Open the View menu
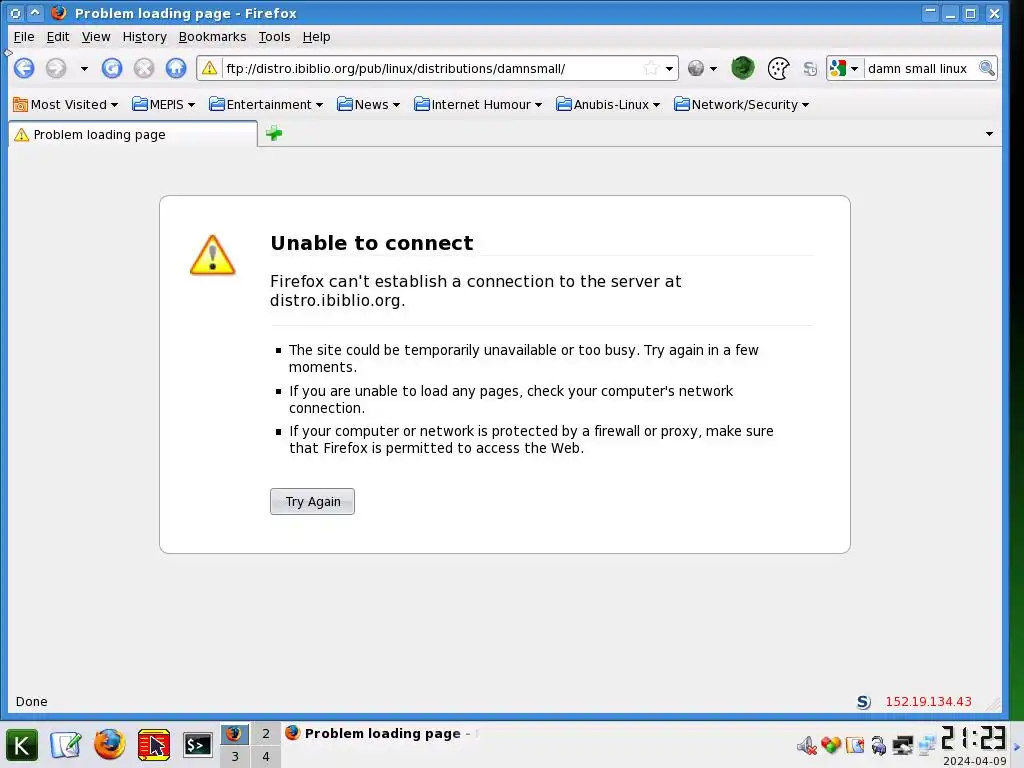Screen dimensions: 1024x768 pos(96,37)
